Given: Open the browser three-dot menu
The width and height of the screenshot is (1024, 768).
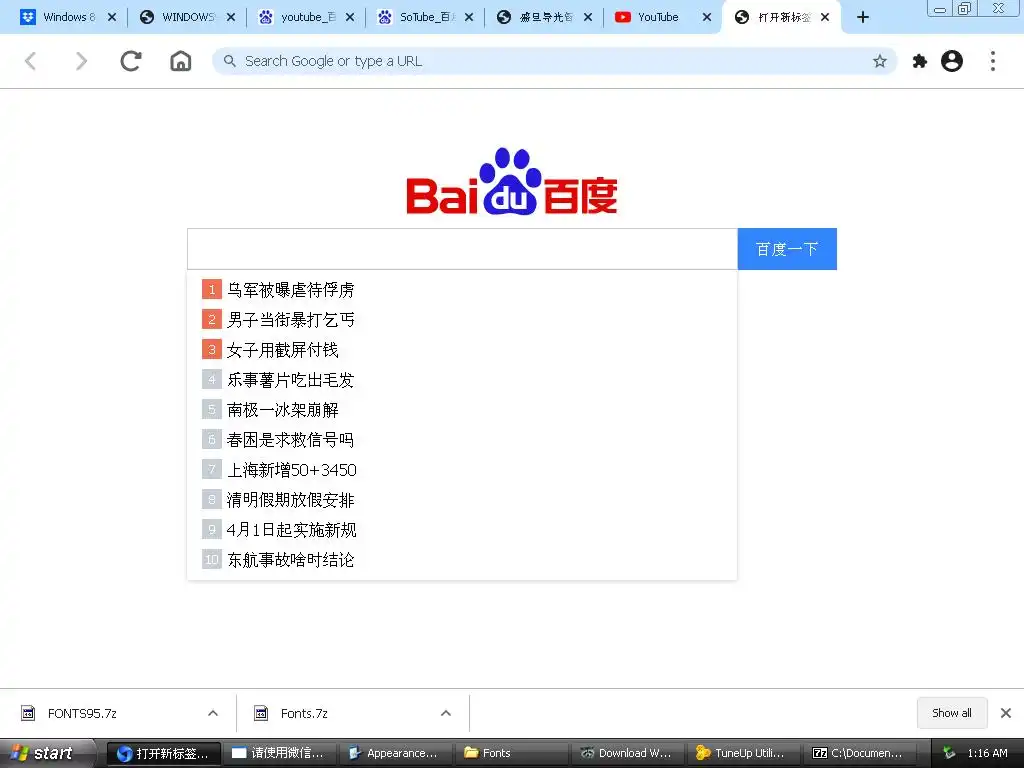Looking at the screenshot, I should tap(993, 61).
